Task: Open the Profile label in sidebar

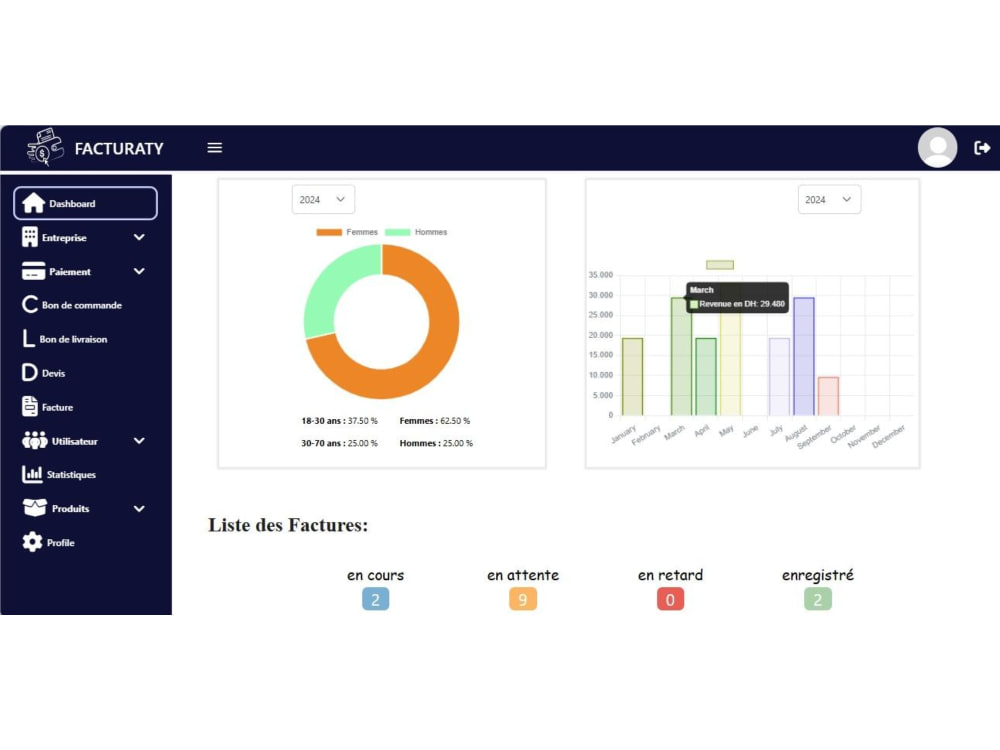Action: (61, 543)
